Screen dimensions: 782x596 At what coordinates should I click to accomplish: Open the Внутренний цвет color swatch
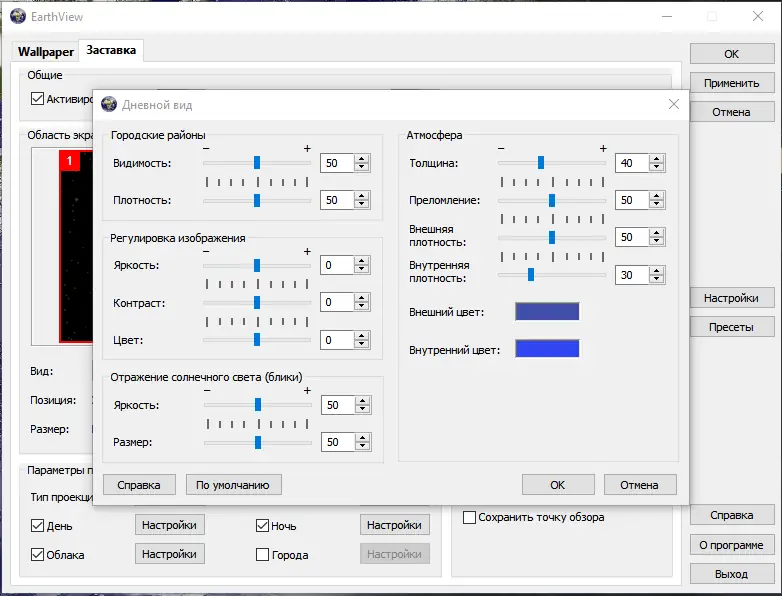pyautogui.click(x=547, y=349)
